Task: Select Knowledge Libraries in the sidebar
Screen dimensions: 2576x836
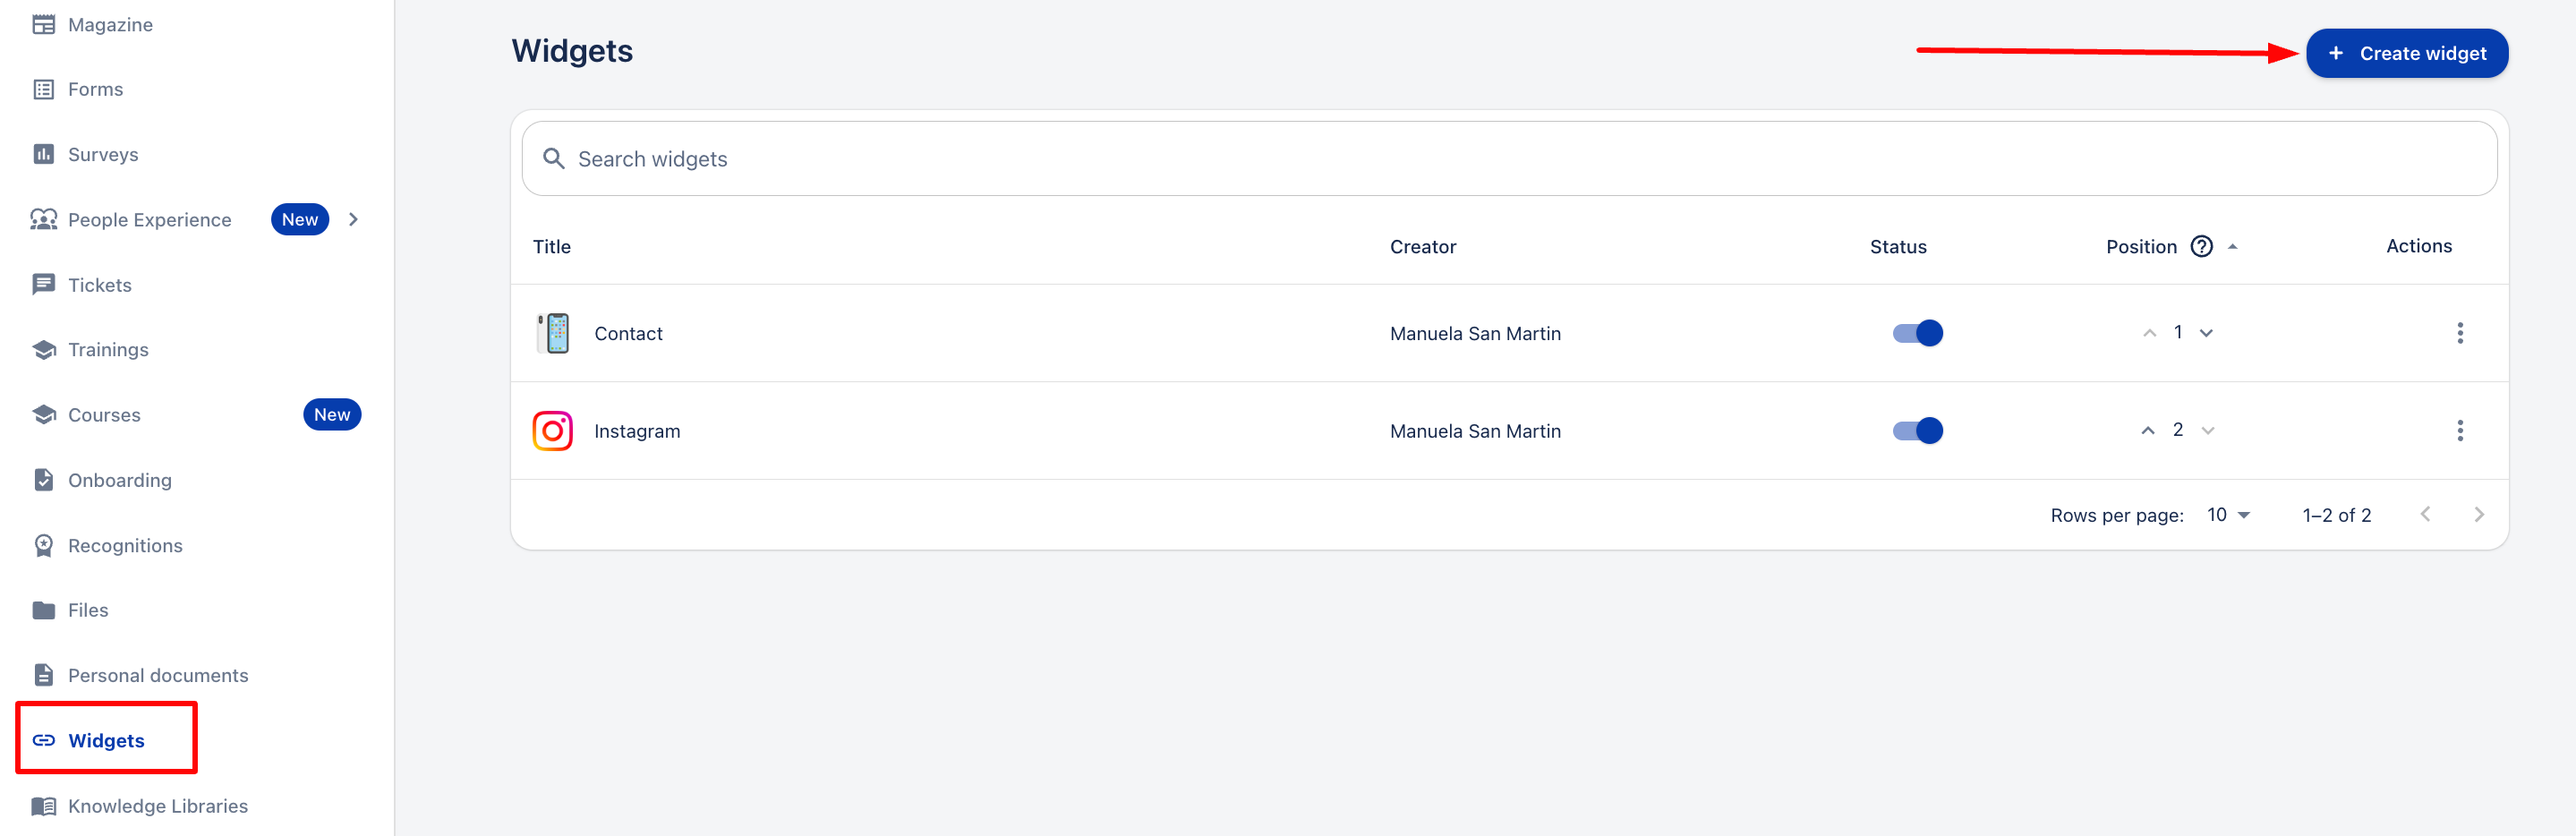Action: [x=157, y=806]
